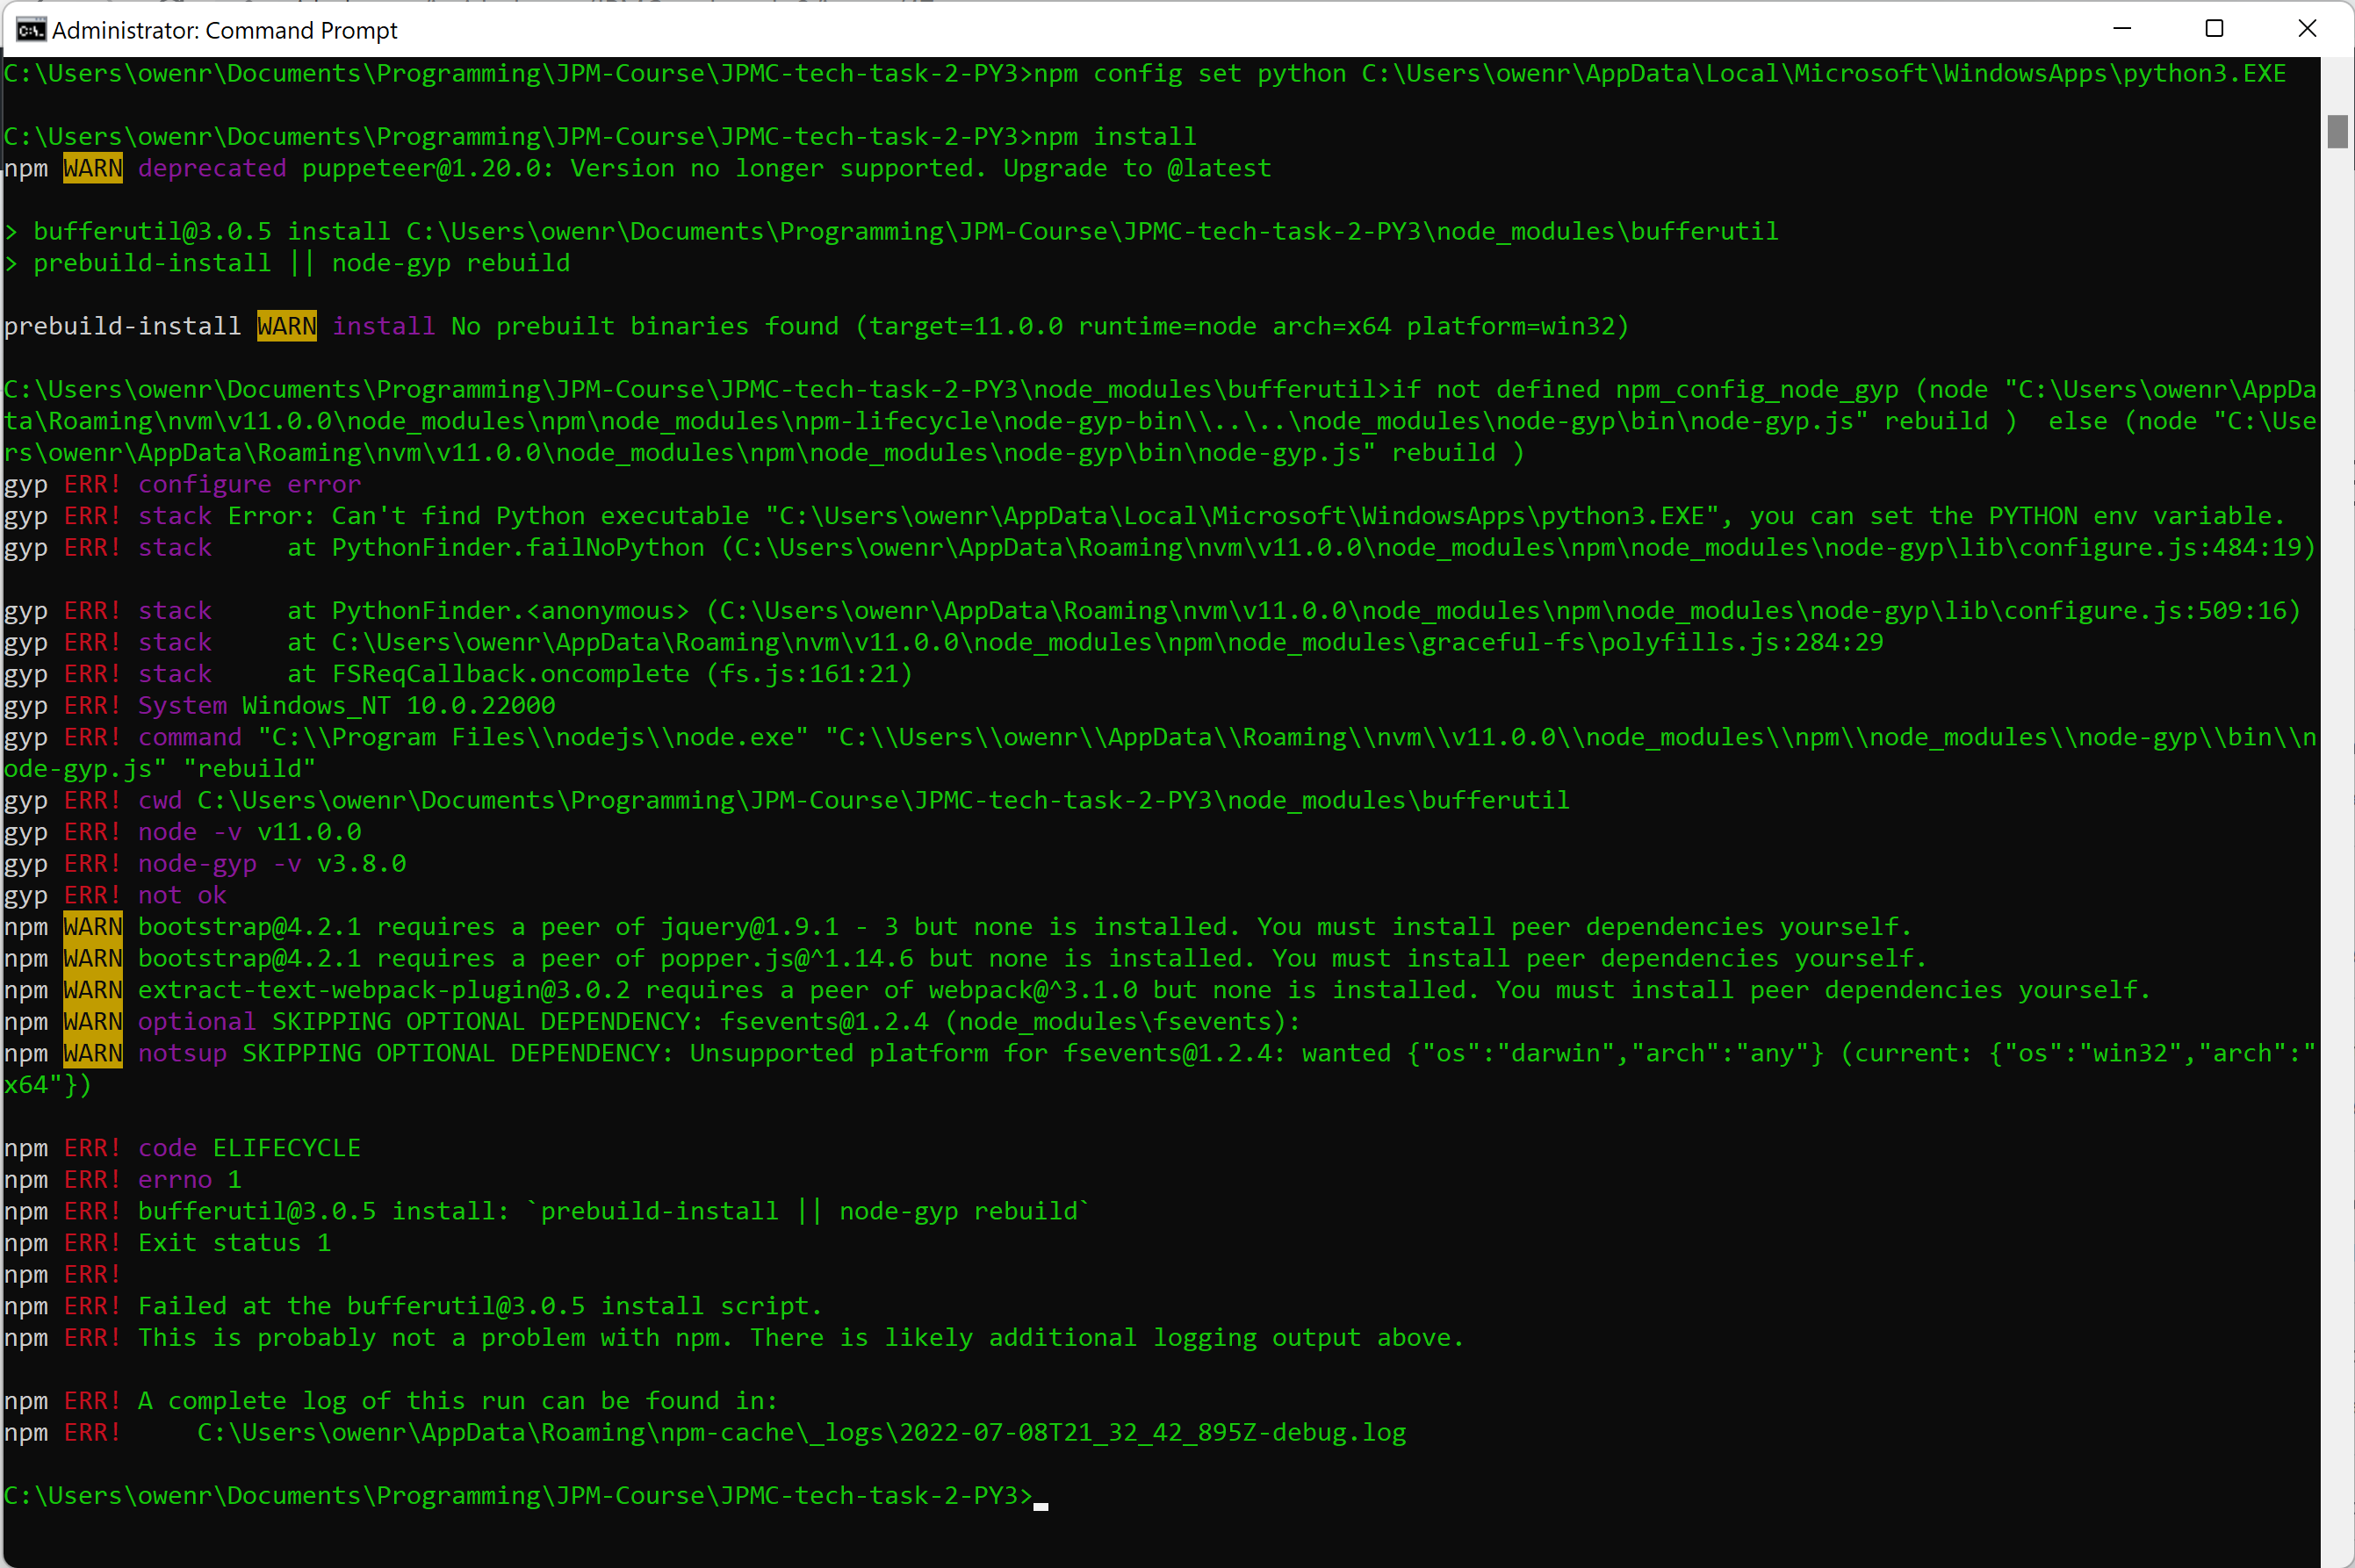The width and height of the screenshot is (2355, 1568).
Task: Open the Command Prompt system menu icon
Action: 30,30
